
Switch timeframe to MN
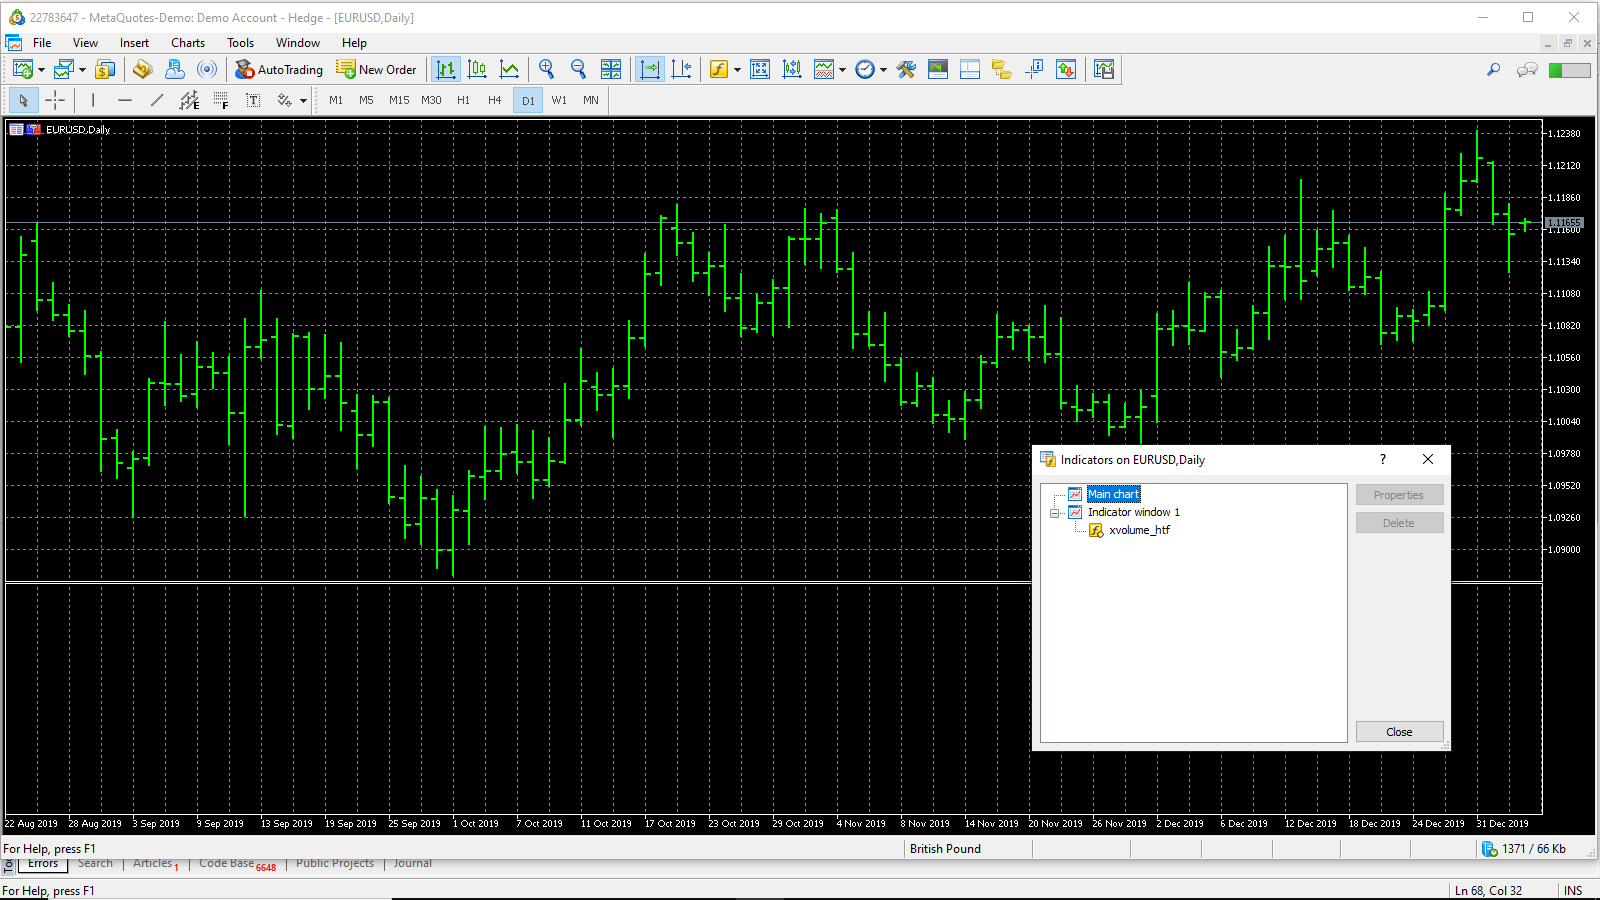591,100
